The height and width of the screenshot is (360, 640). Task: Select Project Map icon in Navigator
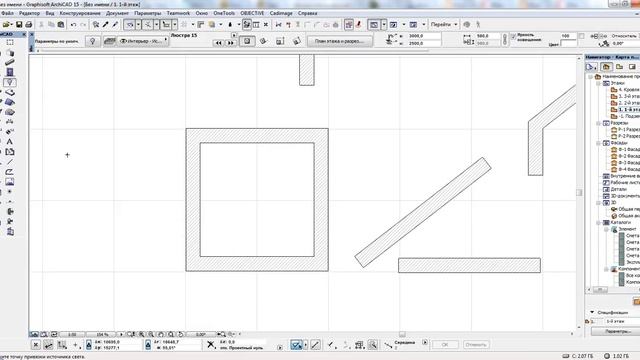(x=606, y=67)
